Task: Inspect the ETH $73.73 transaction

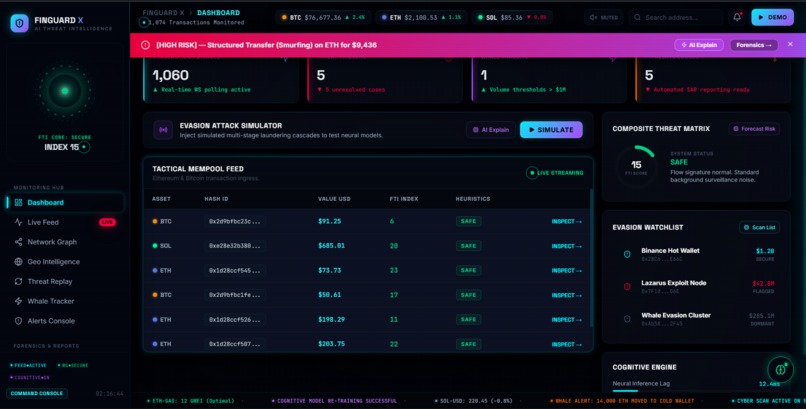Action: [x=566, y=271]
